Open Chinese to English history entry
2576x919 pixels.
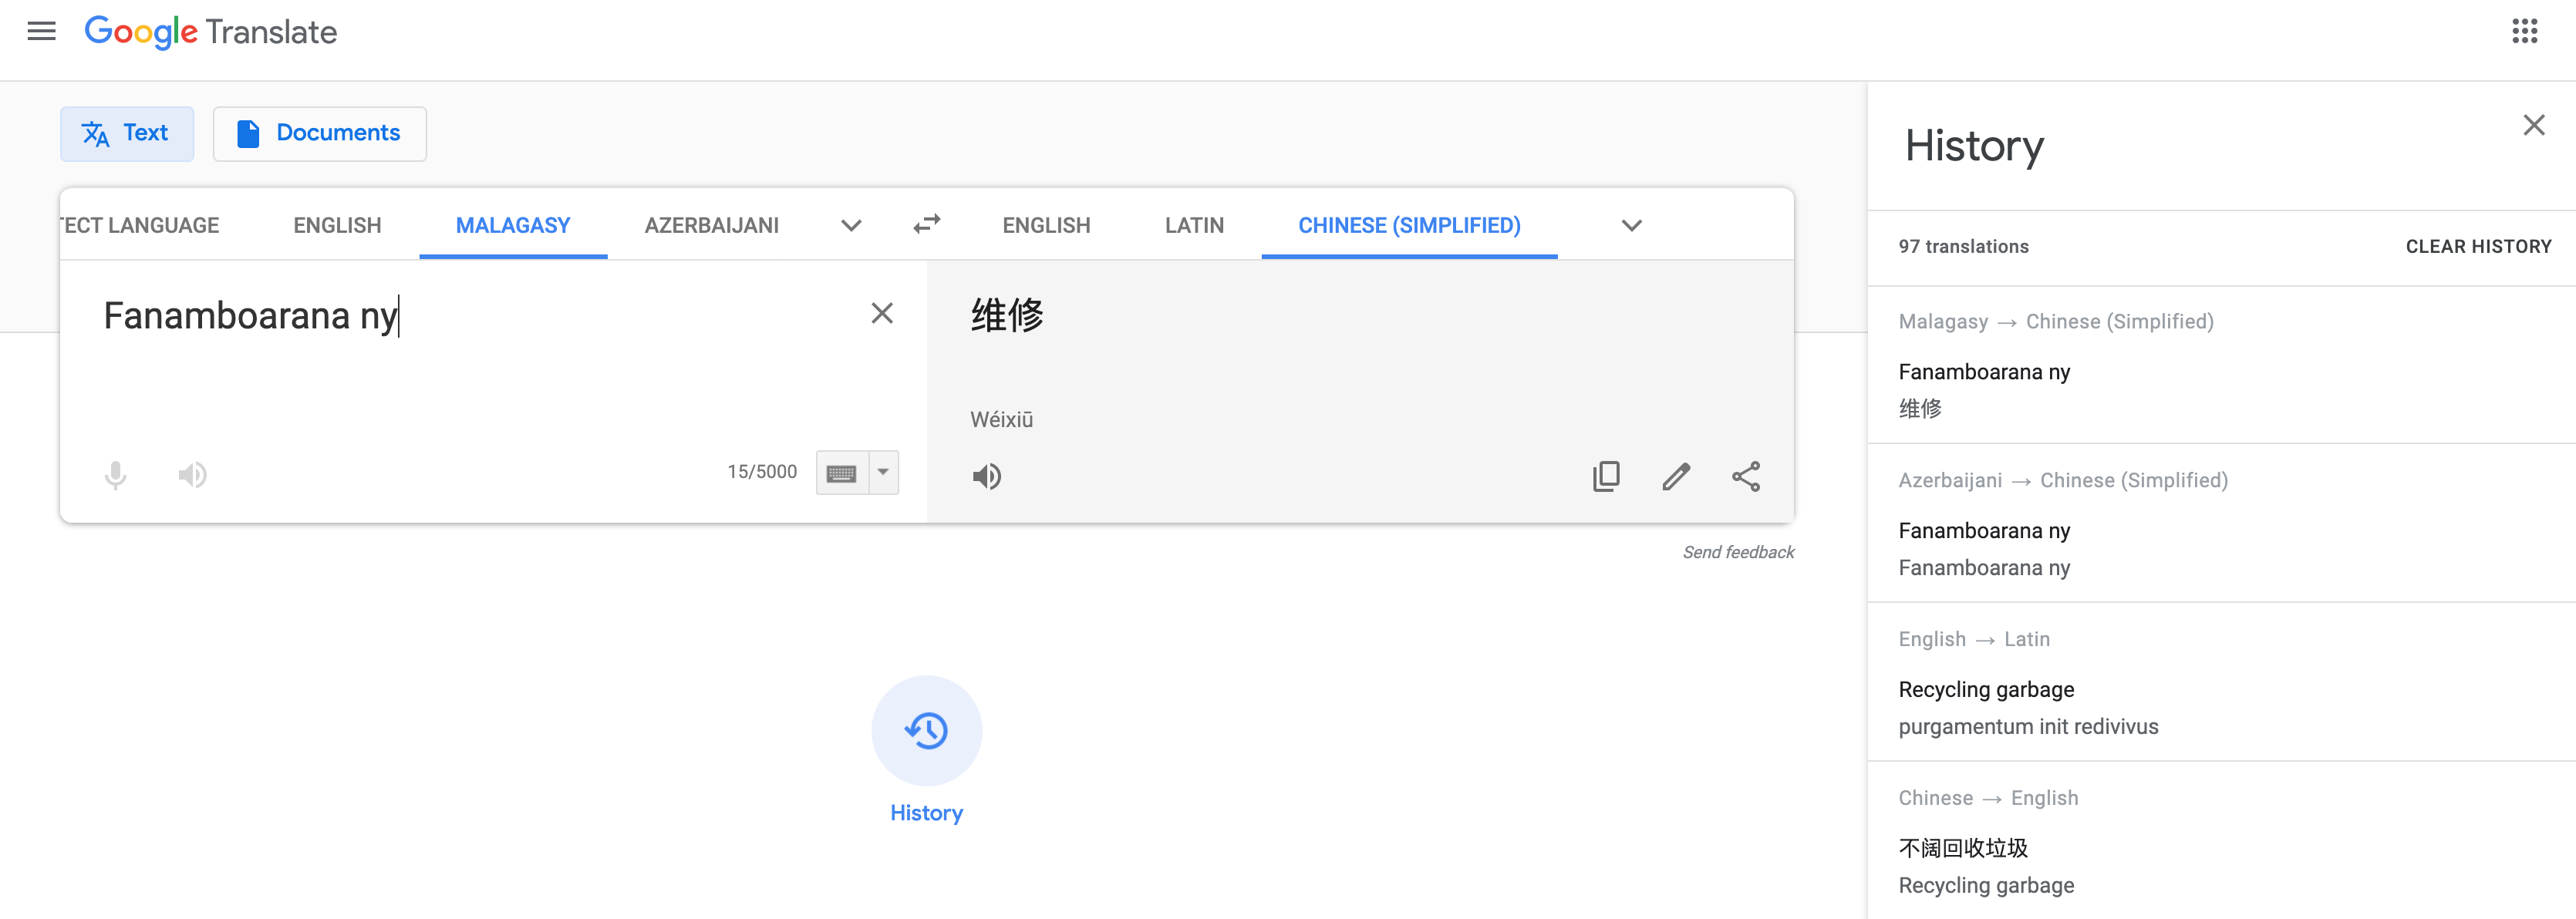(x=2221, y=842)
